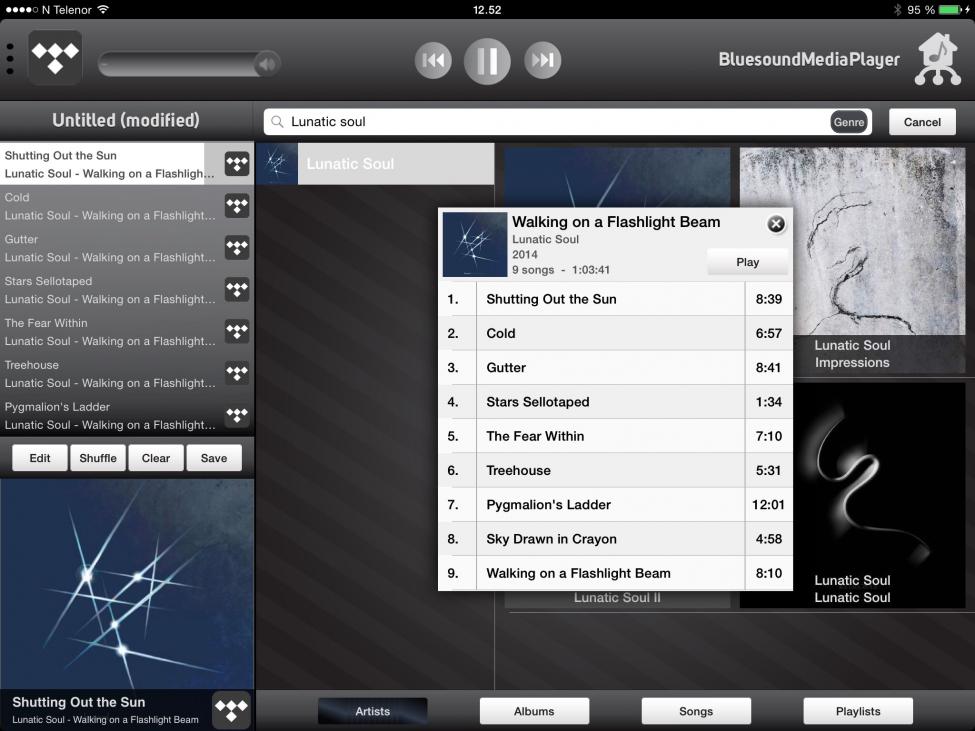The height and width of the screenshot is (731, 975).
Task: Skip to the next track
Action: 542,60
